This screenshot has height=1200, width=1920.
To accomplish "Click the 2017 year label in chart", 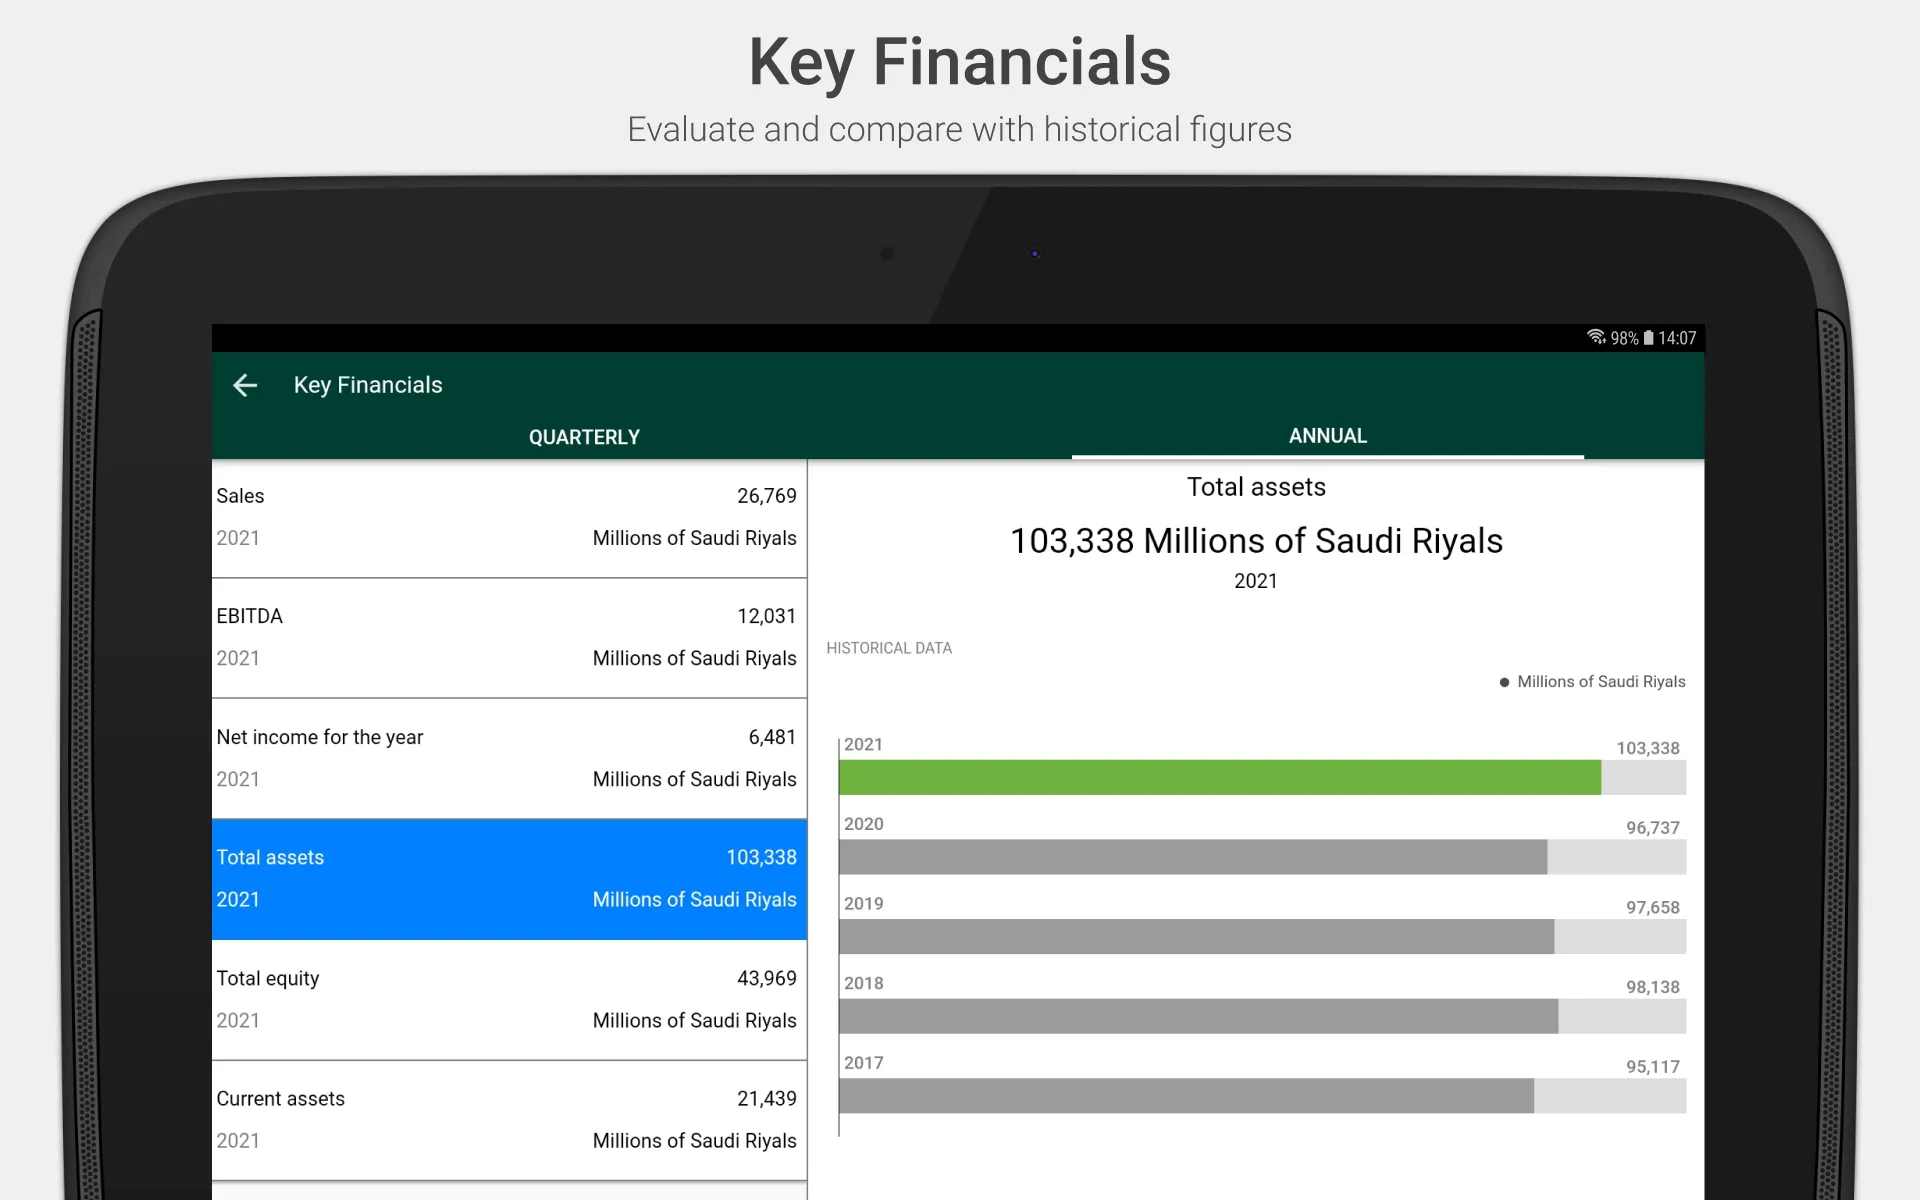I will tap(863, 1063).
